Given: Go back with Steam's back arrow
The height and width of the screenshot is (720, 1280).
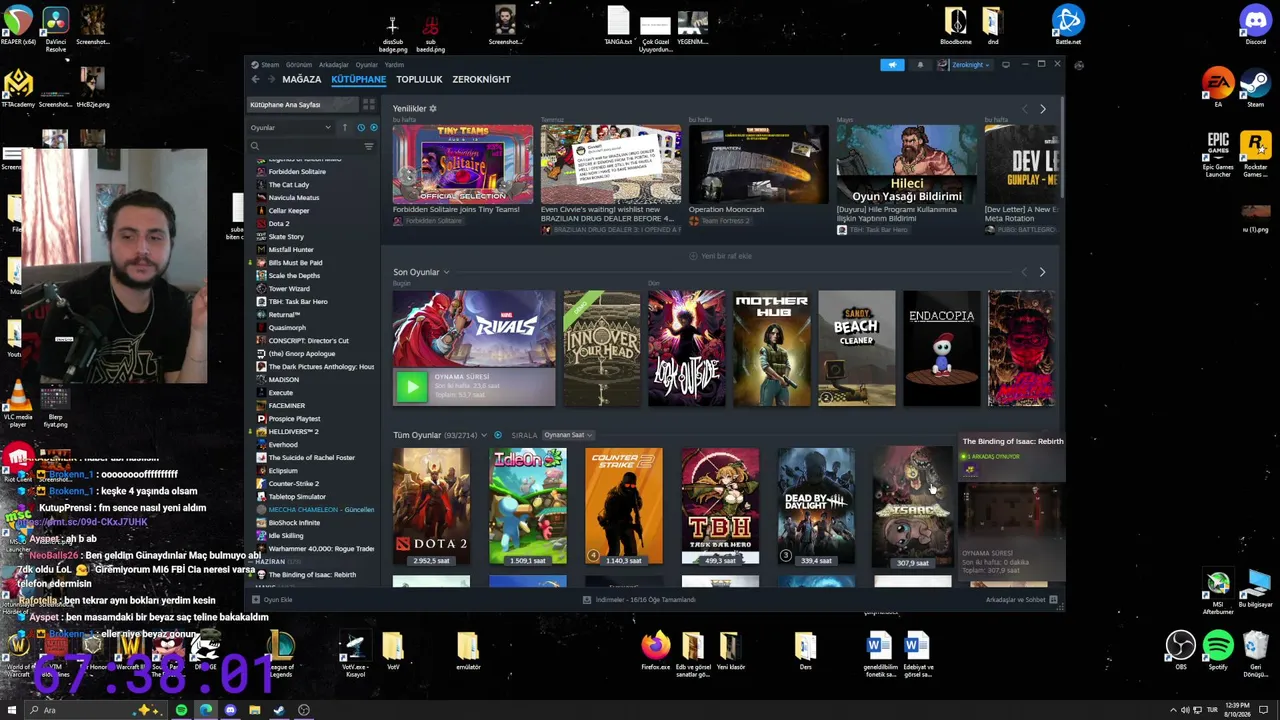Looking at the screenshot, I should tap(255, 79).
